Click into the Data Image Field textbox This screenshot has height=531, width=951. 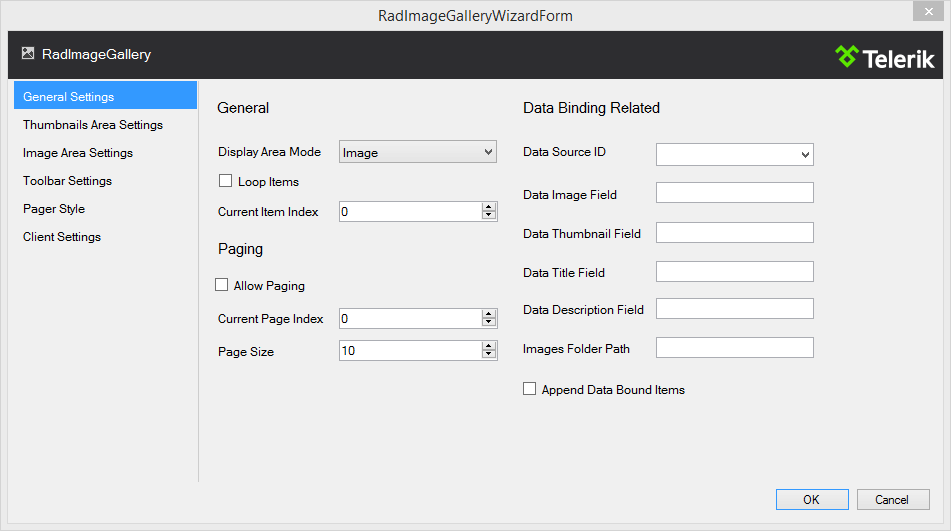pyautogui.click(x=734, y=193)
